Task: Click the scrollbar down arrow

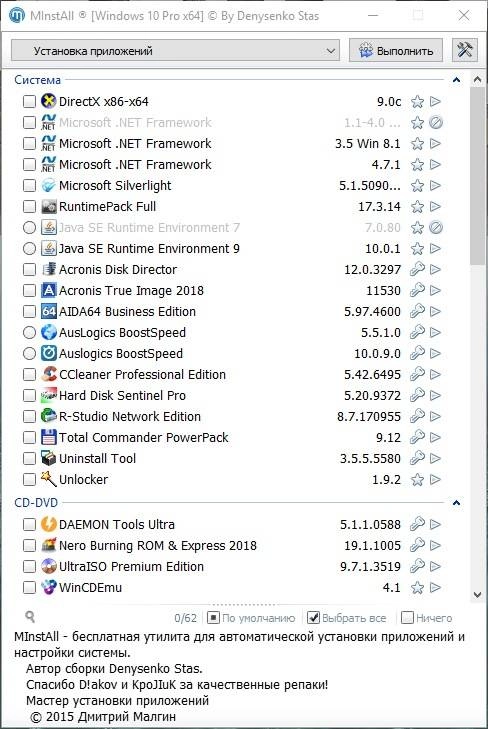Action: (x=477, y=595)
